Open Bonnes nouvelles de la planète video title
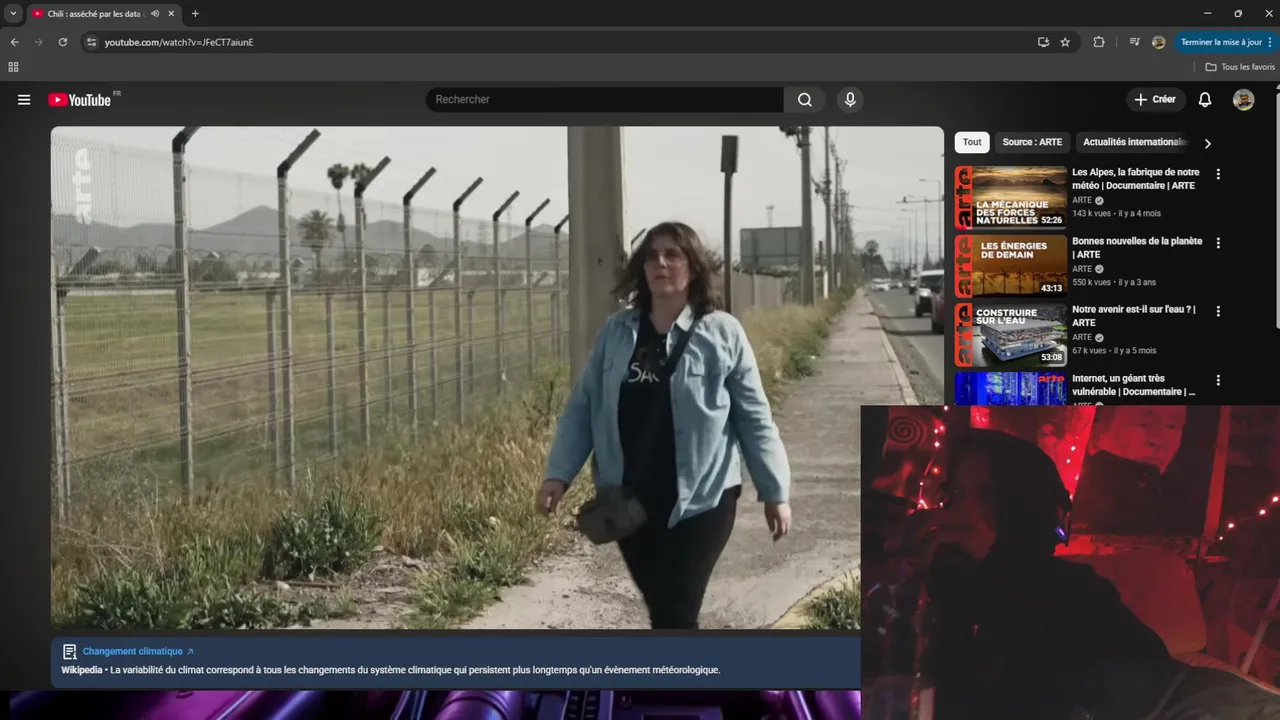1280x720 pixels. pos(1137,248)
